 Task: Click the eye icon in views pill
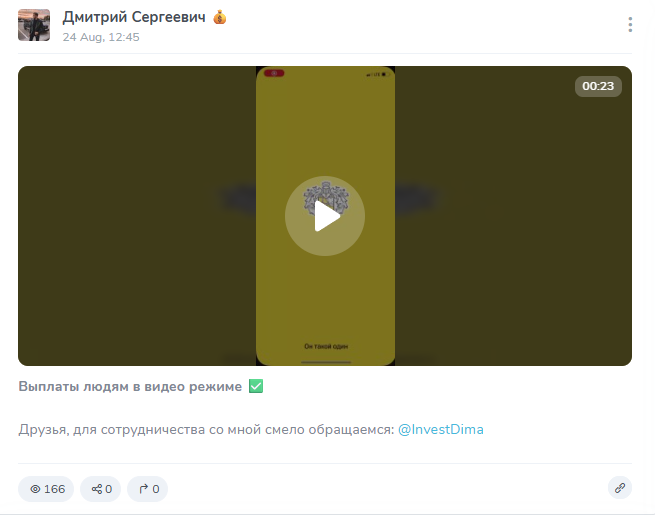tap(35, 489)
